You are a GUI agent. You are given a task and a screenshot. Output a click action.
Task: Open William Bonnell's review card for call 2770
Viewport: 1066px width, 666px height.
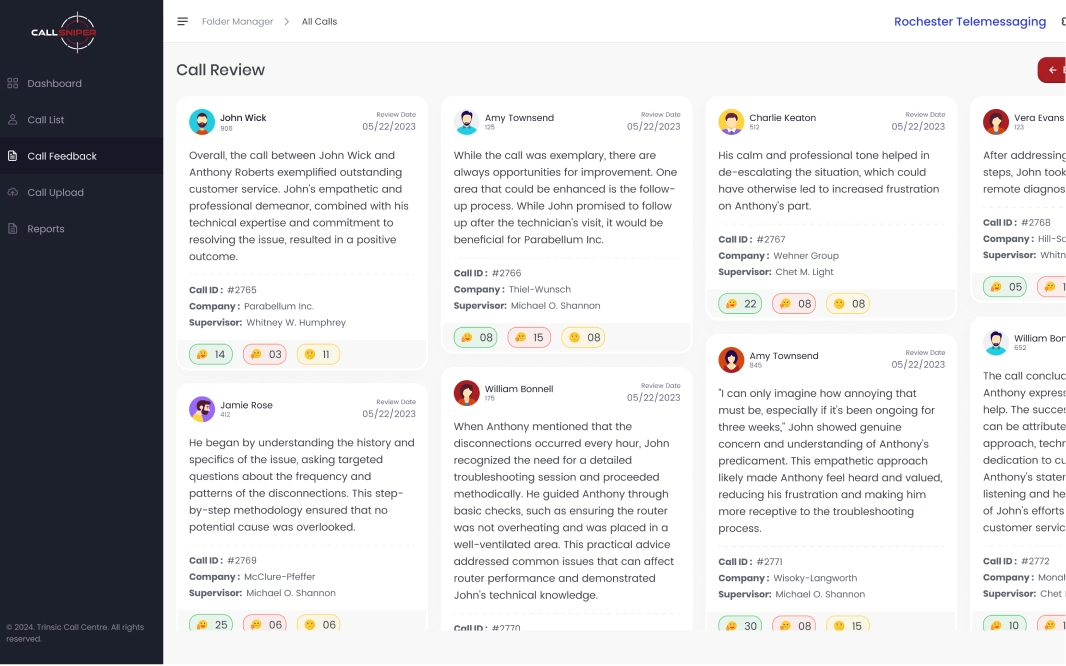click(566, 500)
